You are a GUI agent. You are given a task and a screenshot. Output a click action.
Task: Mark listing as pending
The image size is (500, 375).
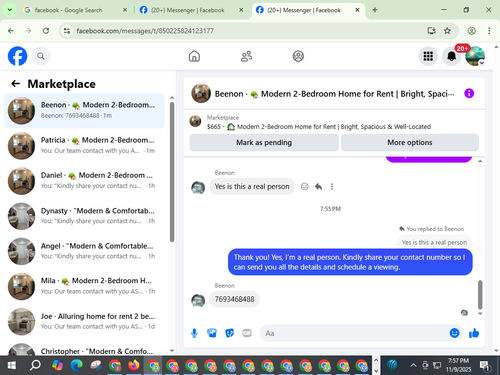tap(264, 143)
